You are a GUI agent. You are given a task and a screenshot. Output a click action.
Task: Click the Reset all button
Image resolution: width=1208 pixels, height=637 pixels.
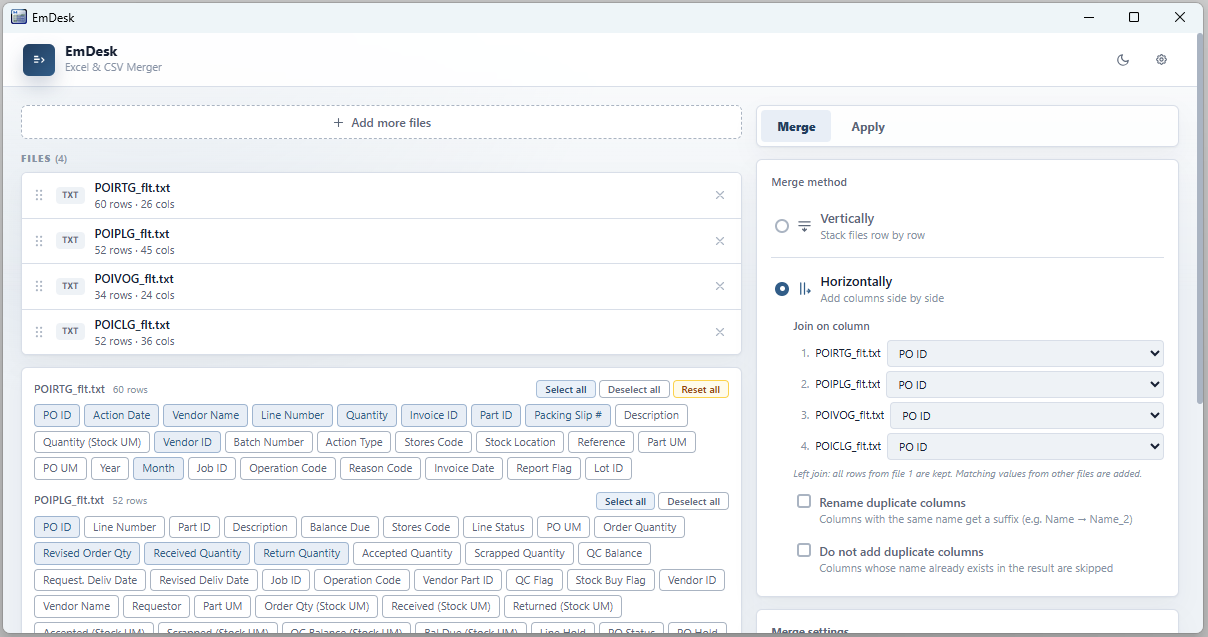(x=701, y=389)
